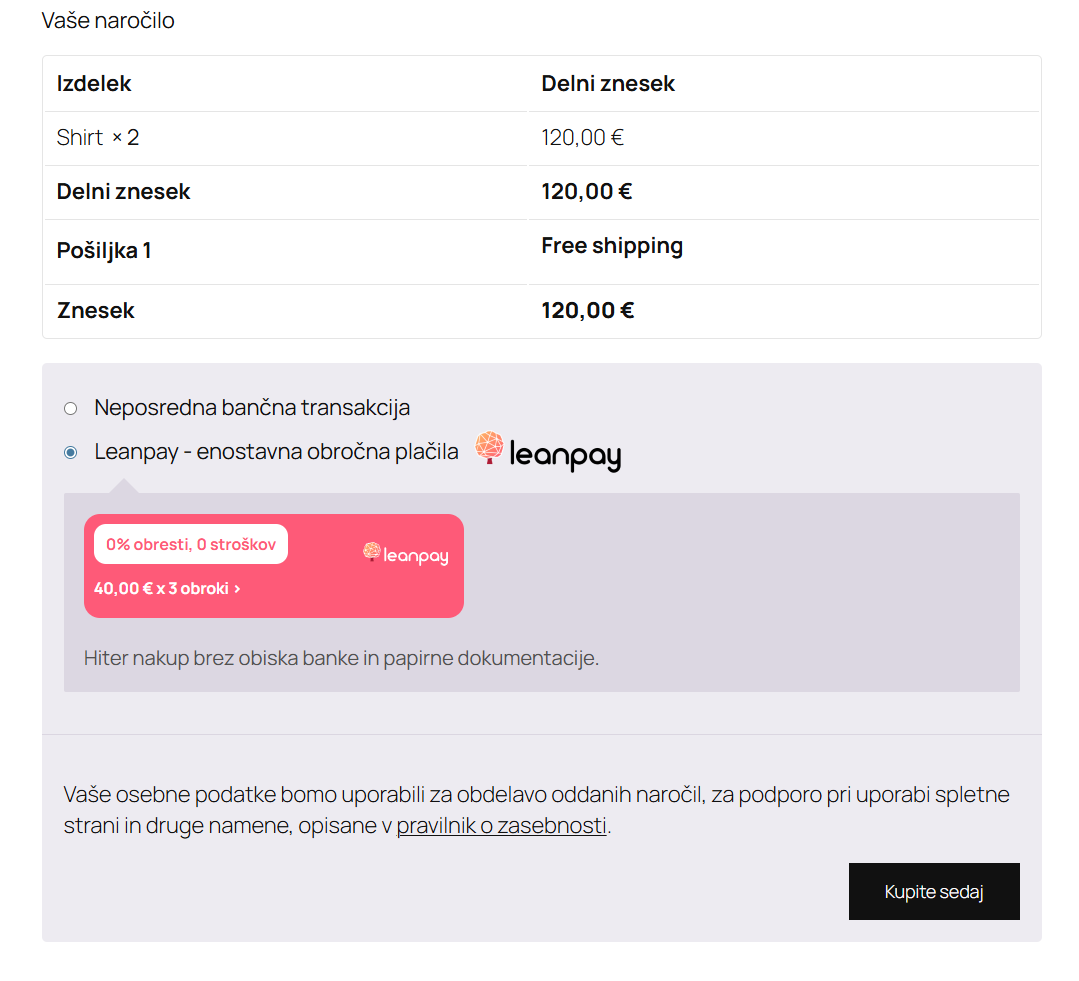Click the Leanpay logo inside the pink widget
Viewport: 1079px width, 981px height.
point(405,554)
